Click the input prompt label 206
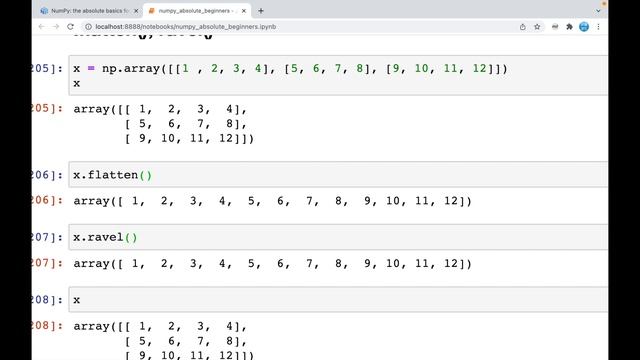This screenshot has height=360, width=640. click(x=47, y=175)
